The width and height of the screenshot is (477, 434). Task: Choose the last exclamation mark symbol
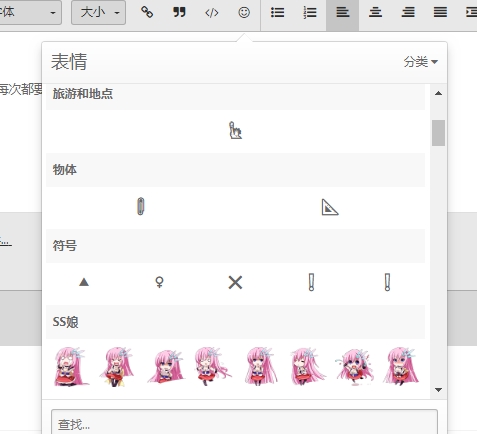[387, 282]
